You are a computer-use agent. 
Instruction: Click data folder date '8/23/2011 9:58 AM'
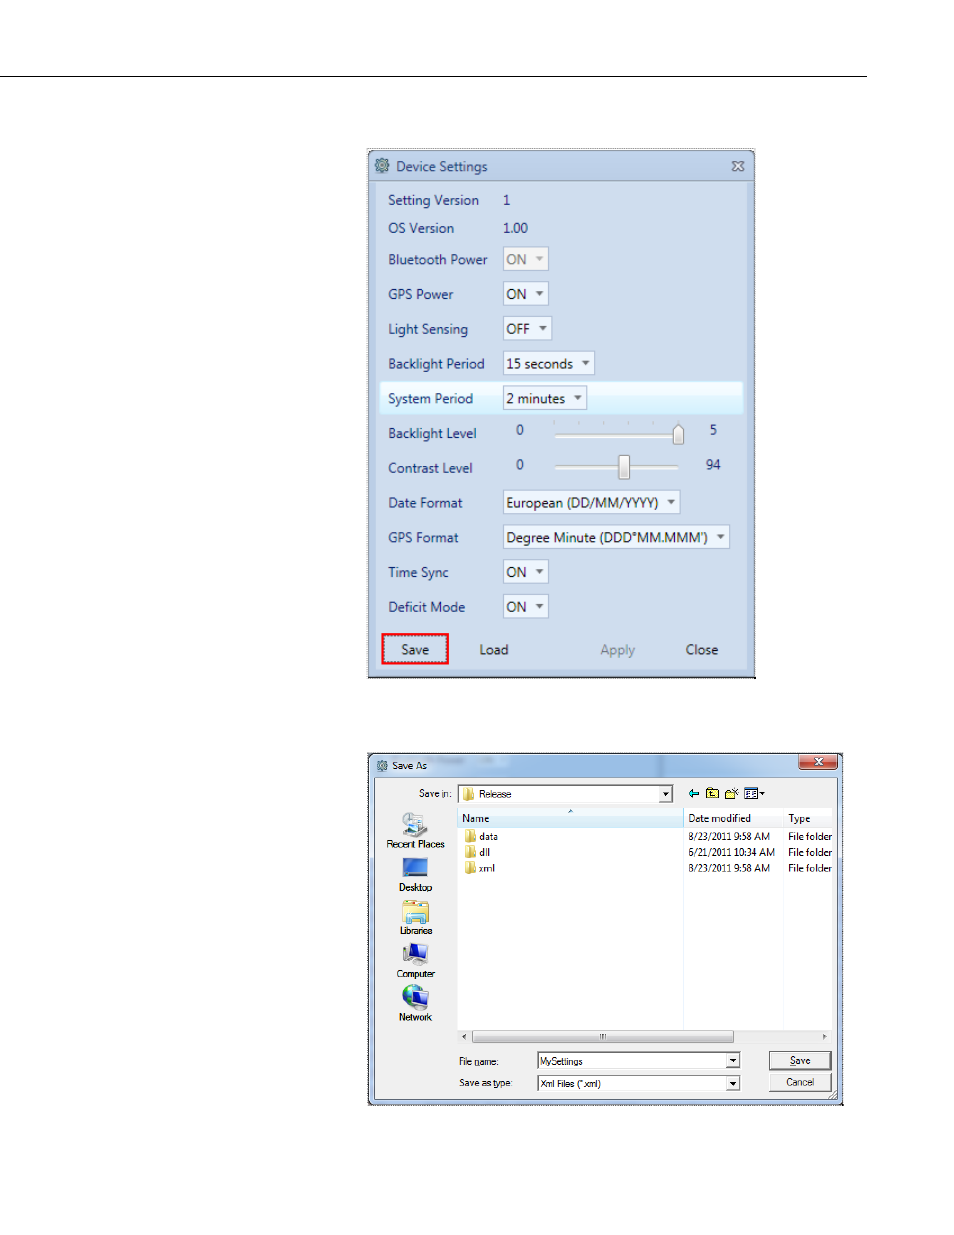(x=729, y=836)
